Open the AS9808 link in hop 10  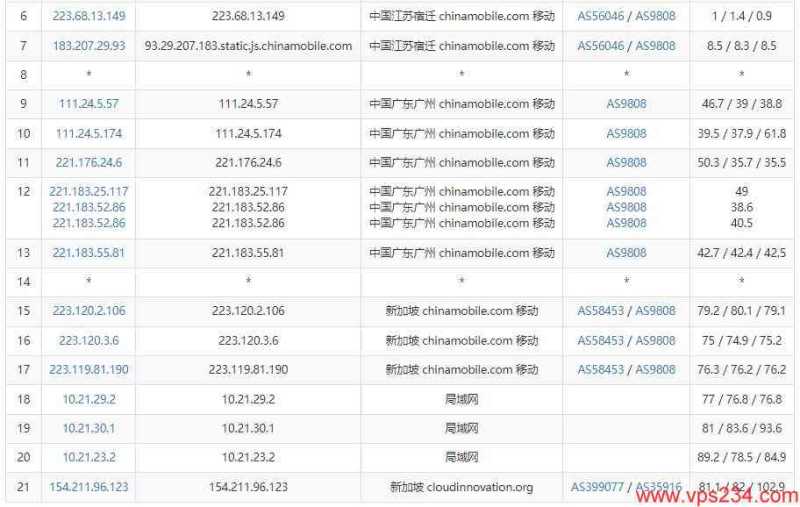tap(626, 133)
